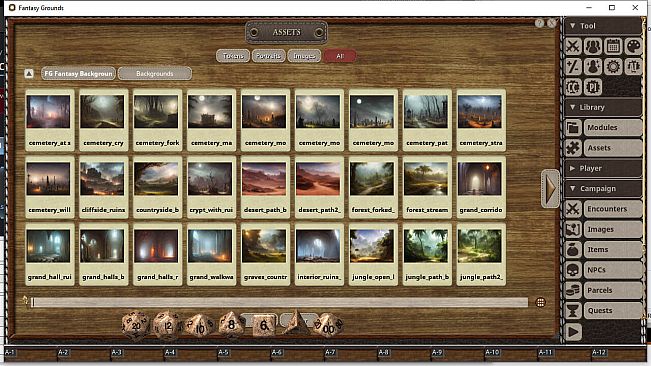Open the Party Sheet people icon
The height and width of the screenshot is (366, 651).
coord(593,46)
